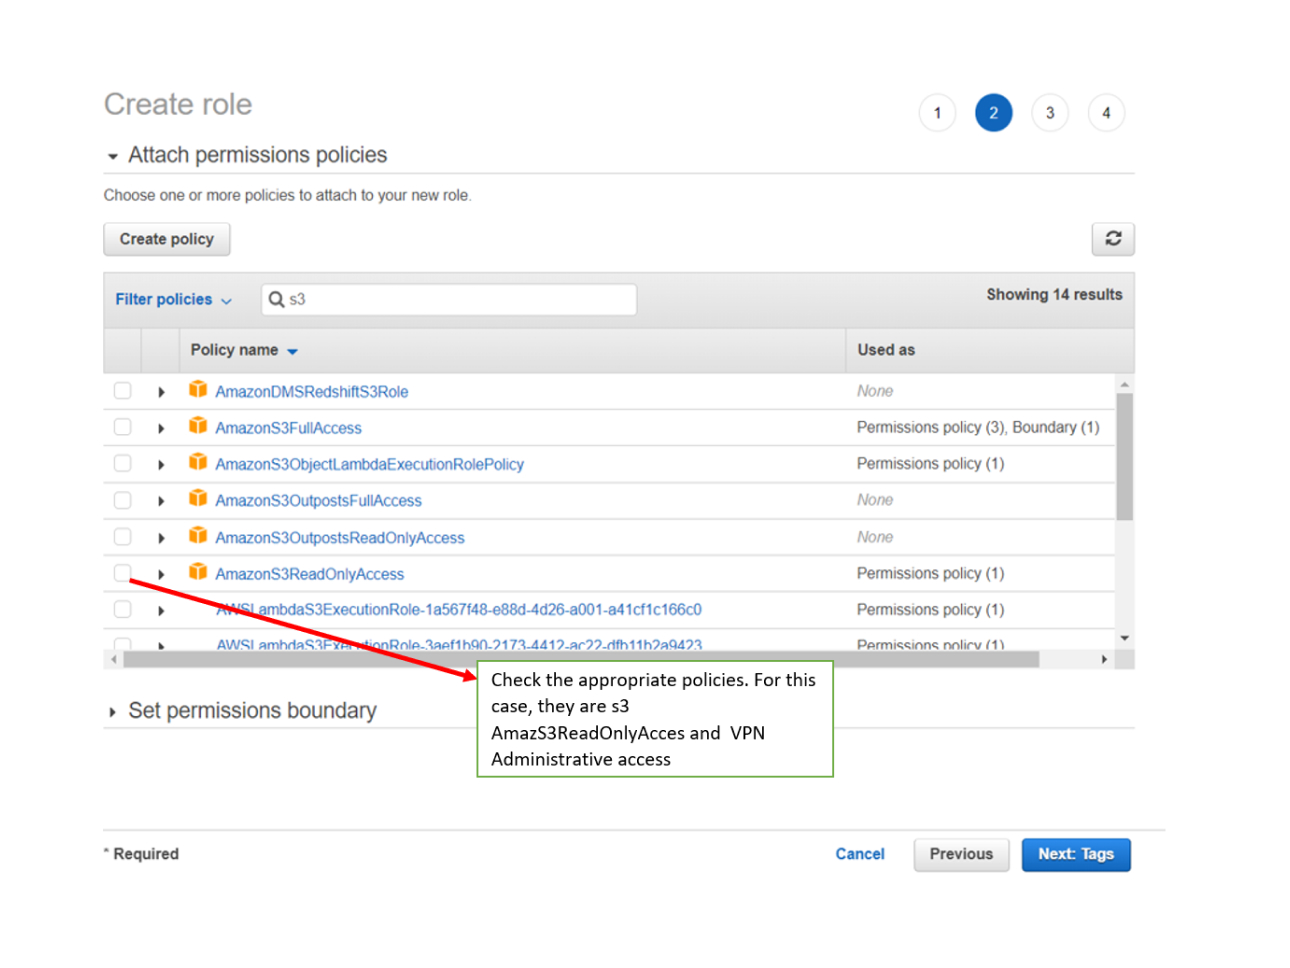The height and width of the screenshot is (968, 1290).
Task: Expand the AWSLambdaS3ExecutionRole-1a567f48 row details
Action: 161,610
